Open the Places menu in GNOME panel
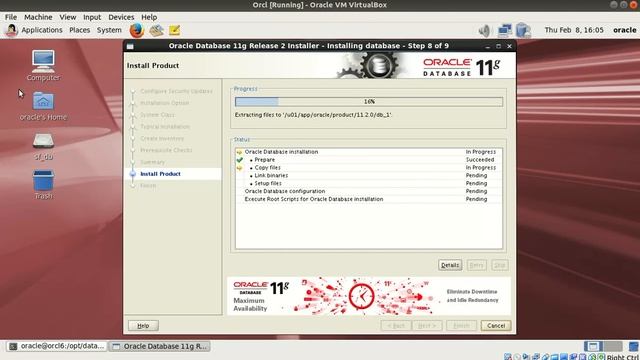Image resolution: width=640 pixels, height=360 pixels. point(79,30)
